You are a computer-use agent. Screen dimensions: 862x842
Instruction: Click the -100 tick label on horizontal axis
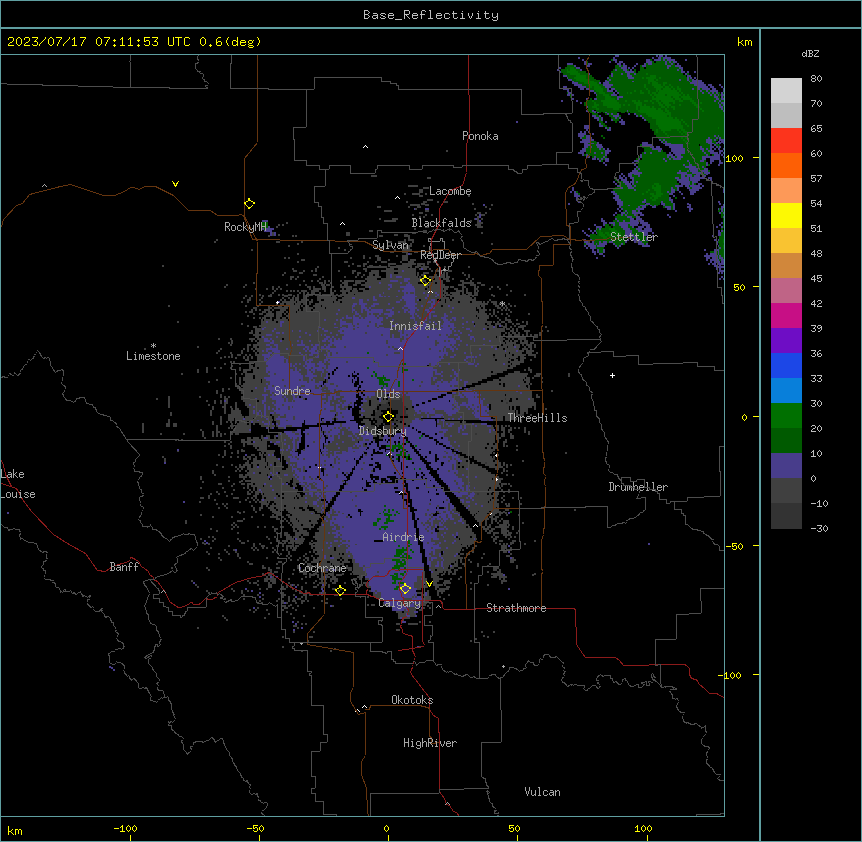click(125, 828)
